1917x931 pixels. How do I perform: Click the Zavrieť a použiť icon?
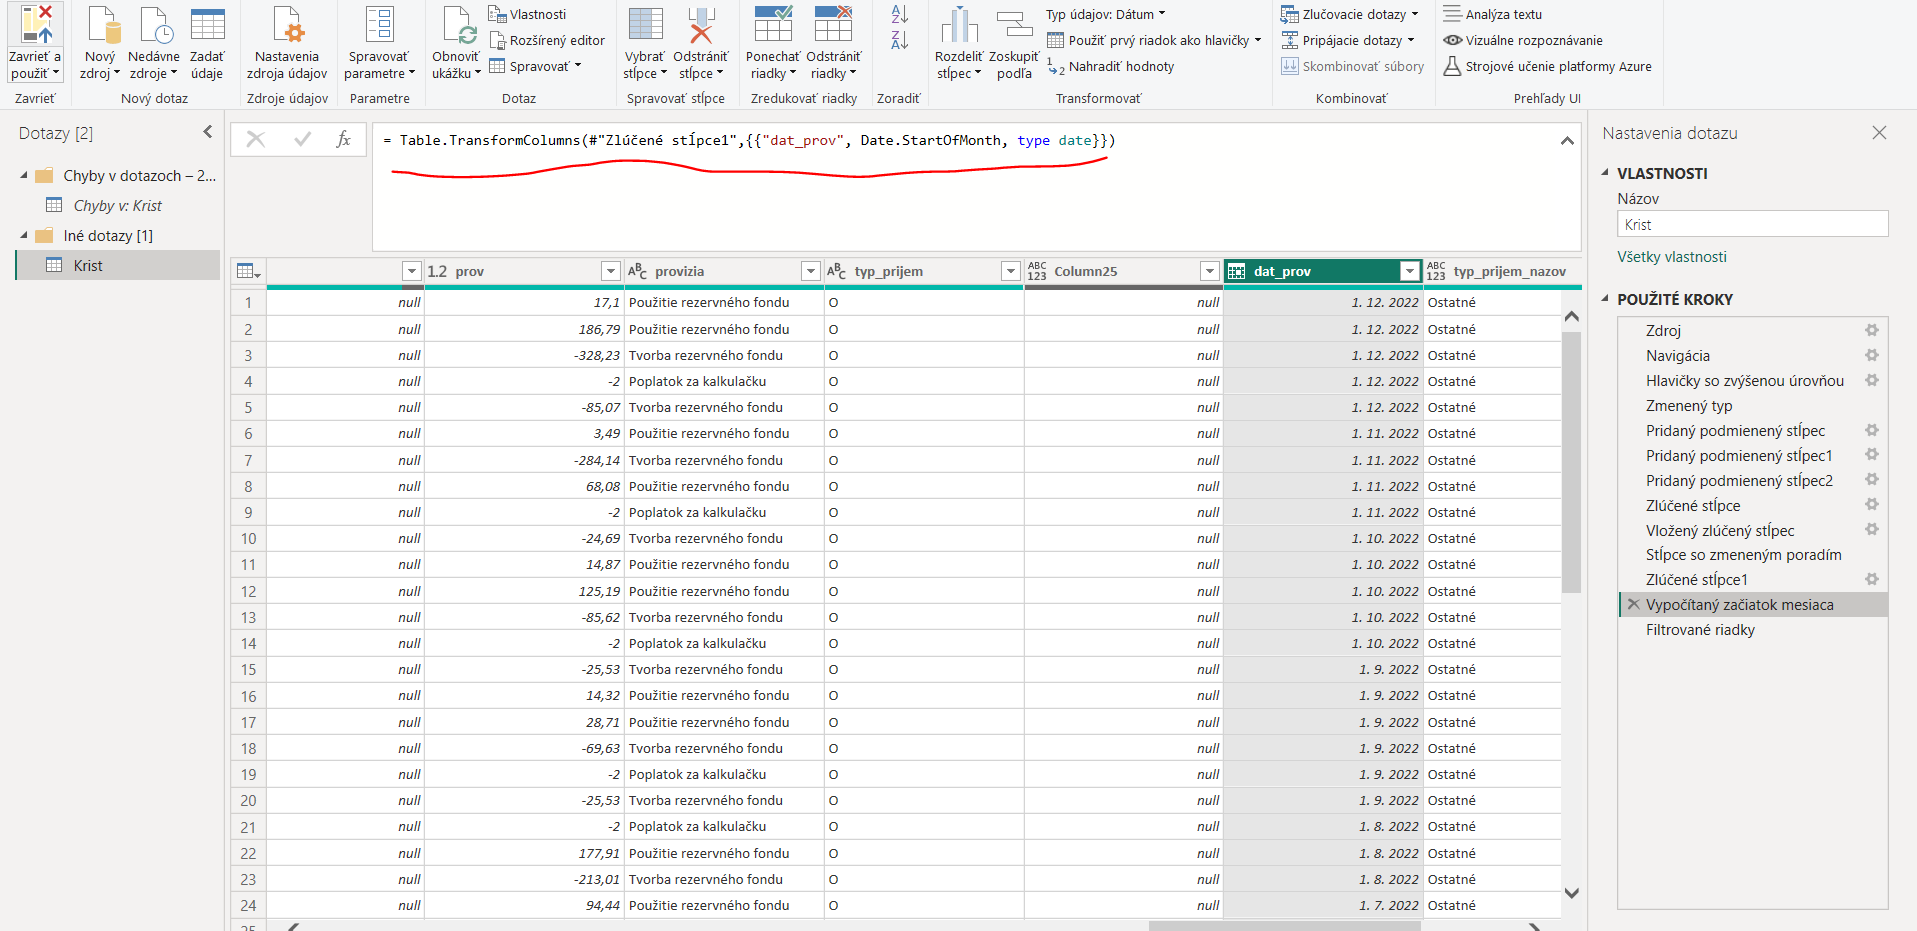pos(35,24)
